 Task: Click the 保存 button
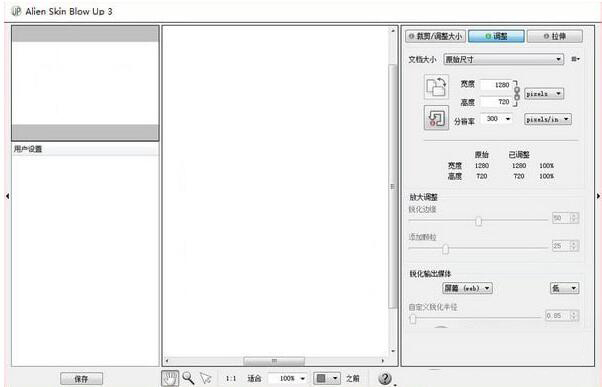click(81, 379)
